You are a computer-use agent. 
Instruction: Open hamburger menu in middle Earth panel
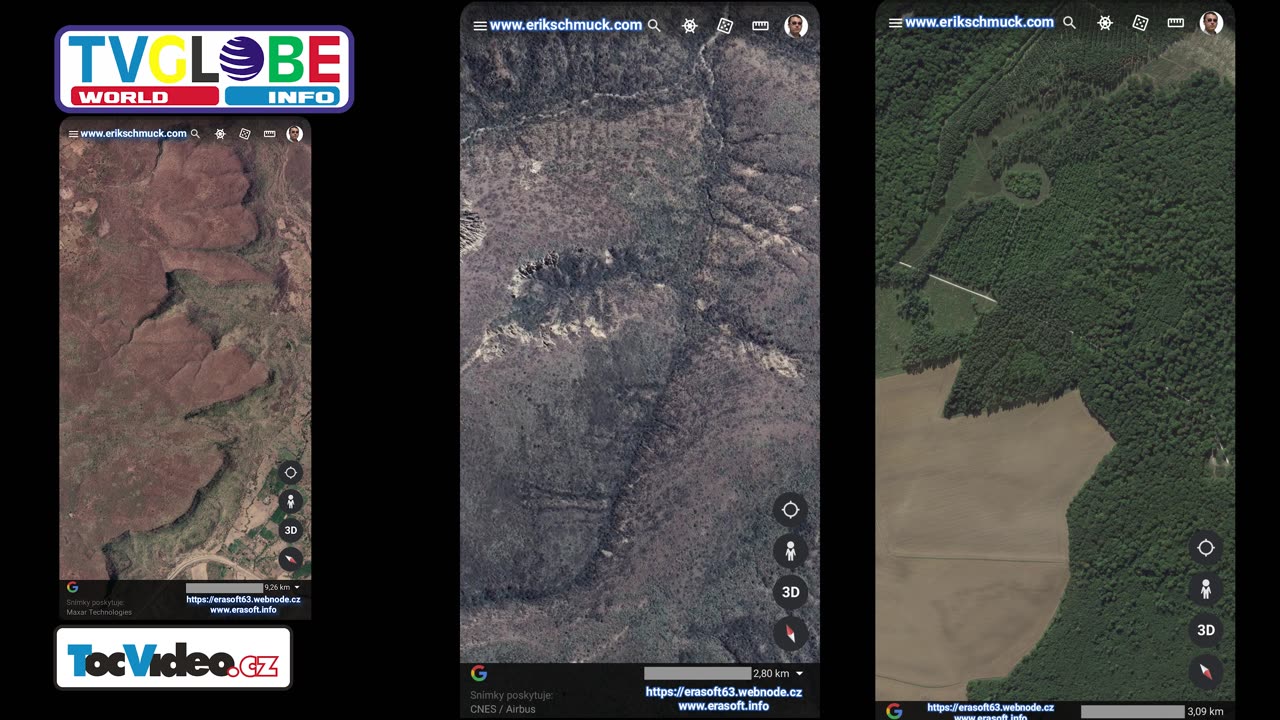click(x=480, y=26)
